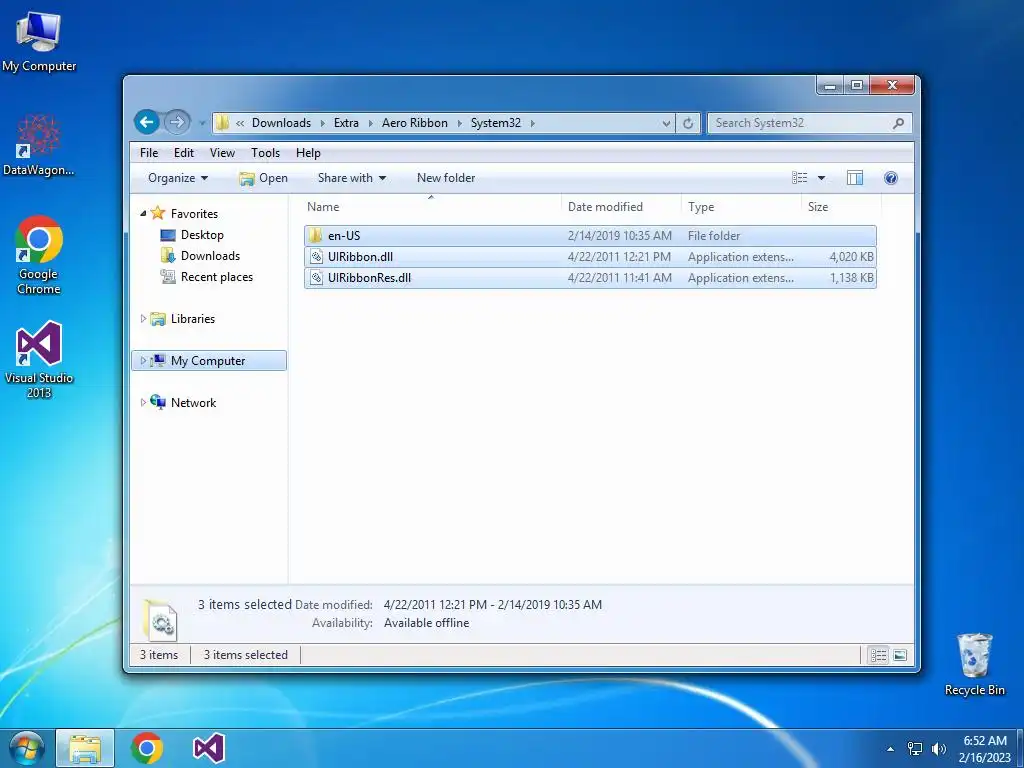Navigate to Downloads in the breadcrumb
Screen dimensions: 1024x768
click(x=281, y=123)
